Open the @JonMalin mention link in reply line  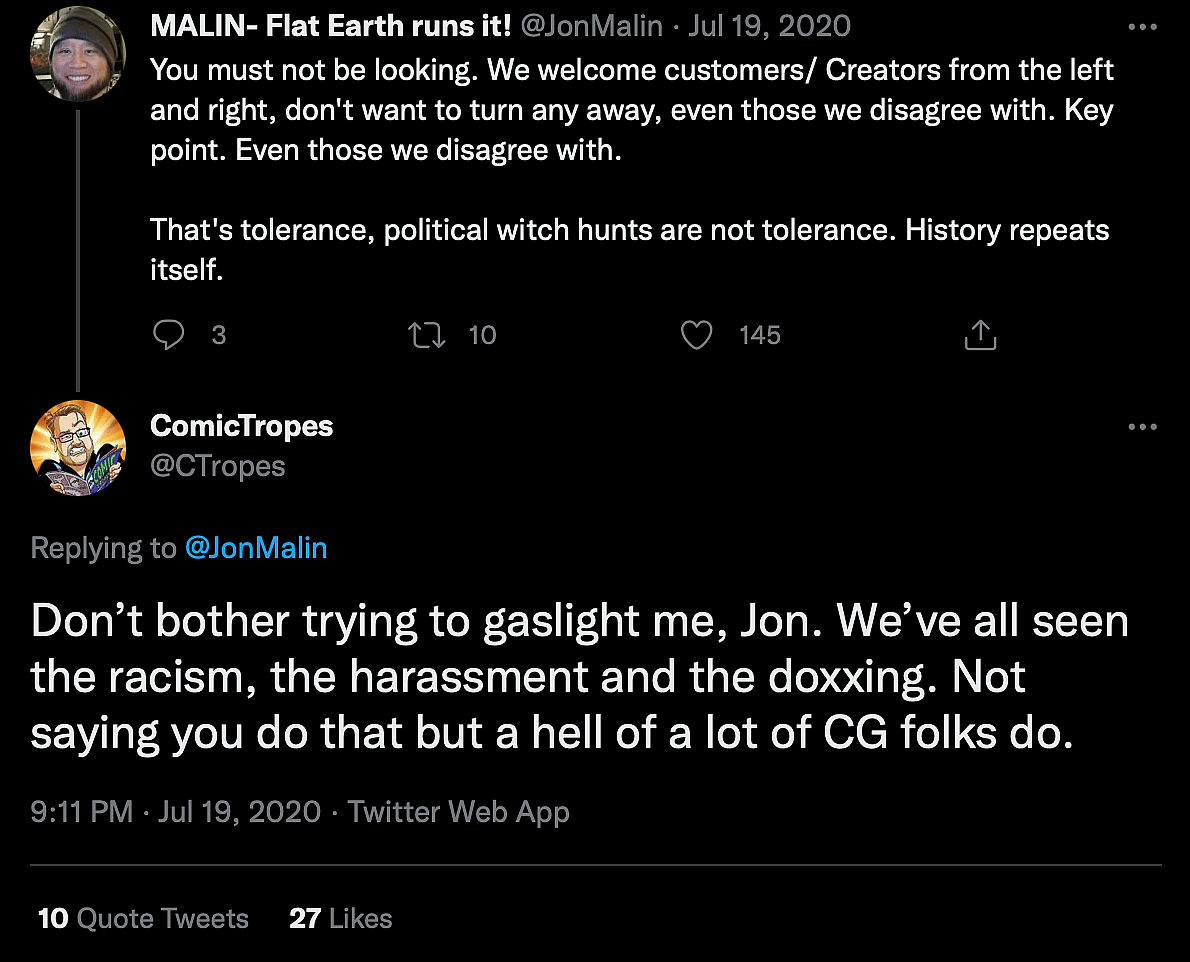click(x=256, y=547)
